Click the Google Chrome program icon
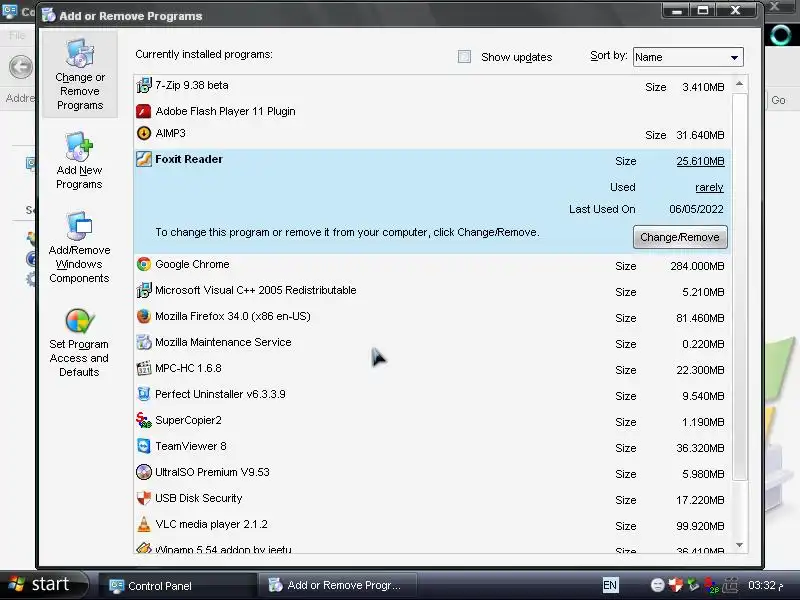The height and width of the screenshot is (600, 800). [144, 264]
